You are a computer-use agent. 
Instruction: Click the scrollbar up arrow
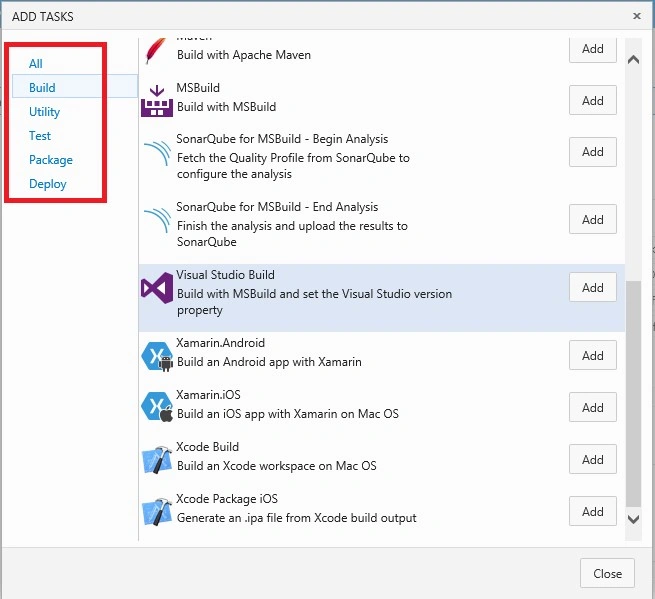coord(633,59)
